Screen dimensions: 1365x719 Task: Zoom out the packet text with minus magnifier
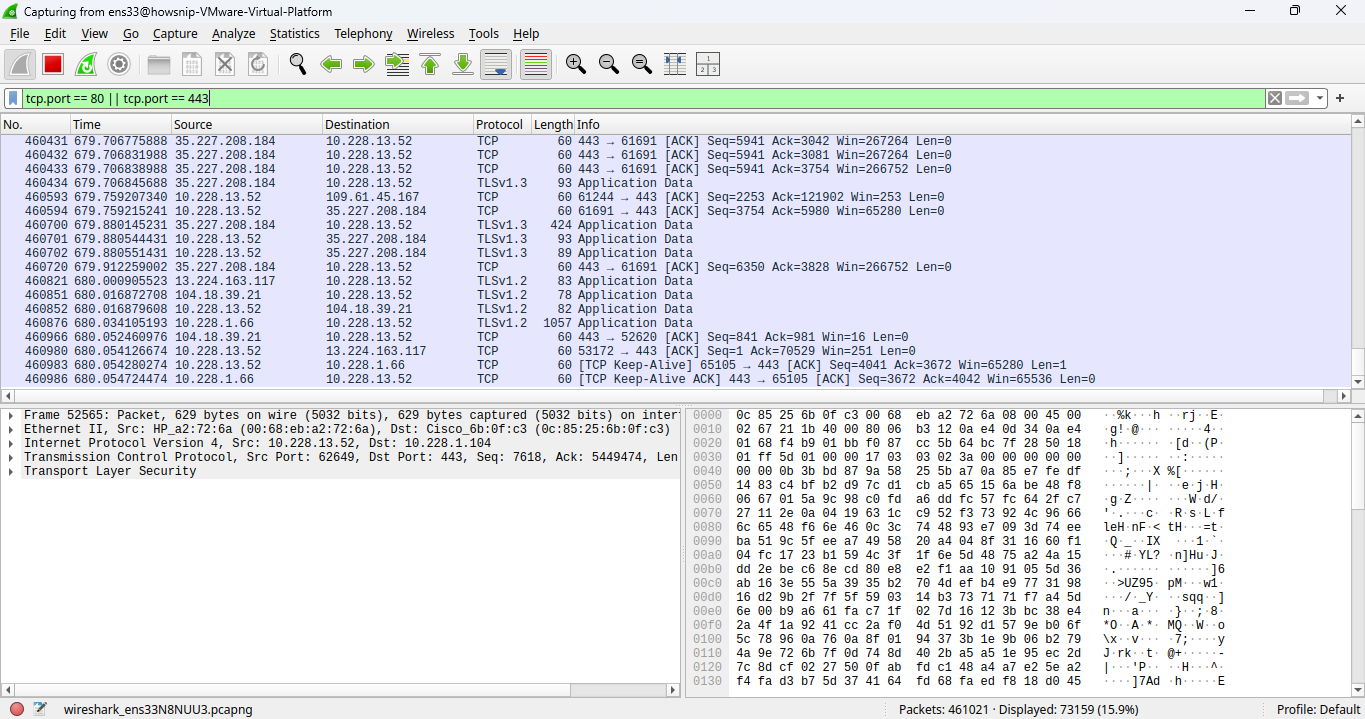point(609,64)
